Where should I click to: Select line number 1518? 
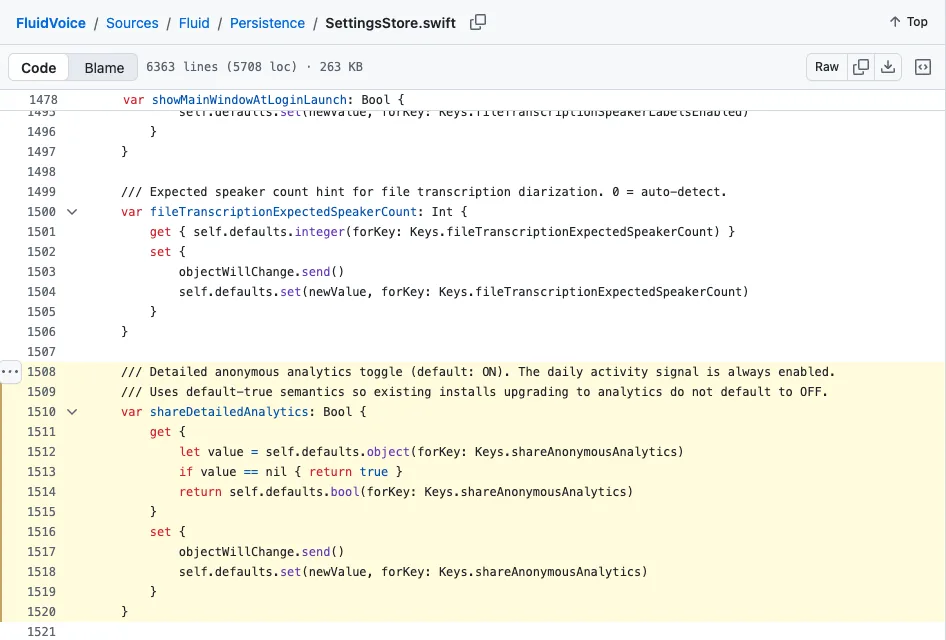42,572
